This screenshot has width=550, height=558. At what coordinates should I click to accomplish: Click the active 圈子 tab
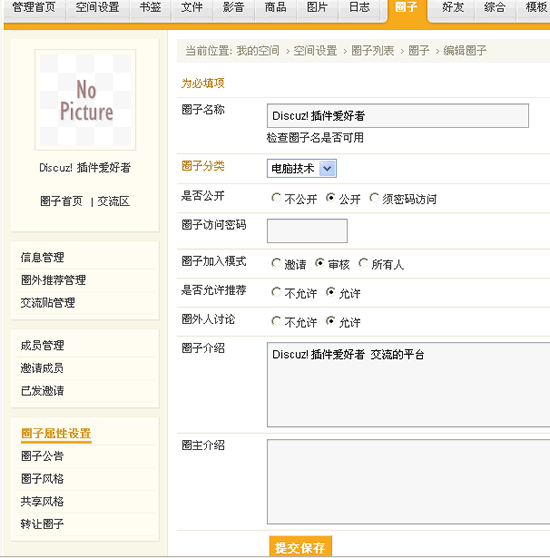406,9
